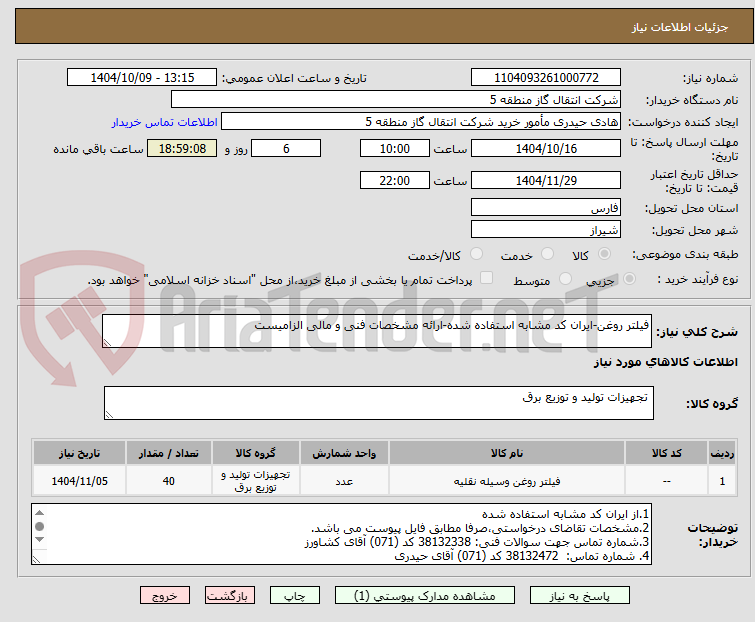755x622 pixels.
Task: Click the scroll thumb in buyer notes
Action: (x=40, y=526)
